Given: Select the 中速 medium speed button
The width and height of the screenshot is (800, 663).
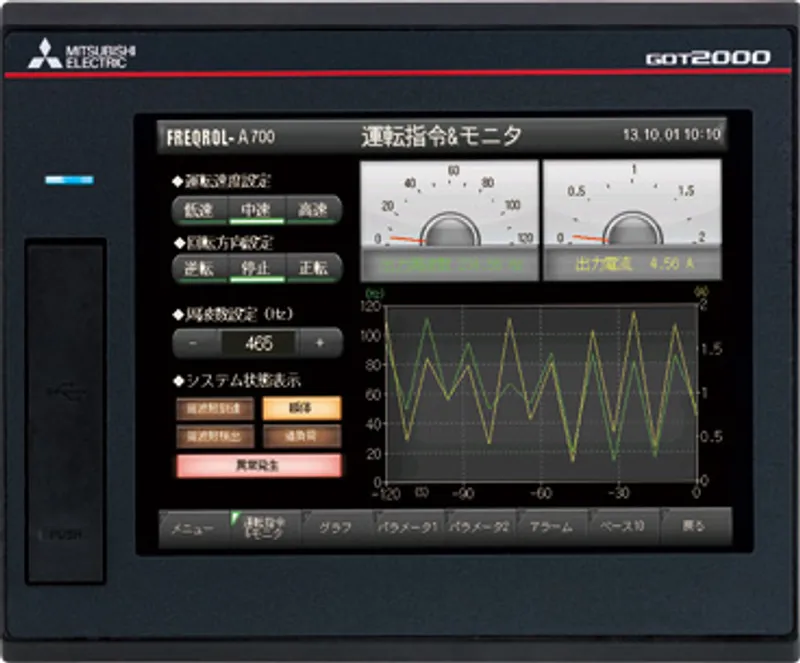Looking at the screenshot, I should pos(256,210).
